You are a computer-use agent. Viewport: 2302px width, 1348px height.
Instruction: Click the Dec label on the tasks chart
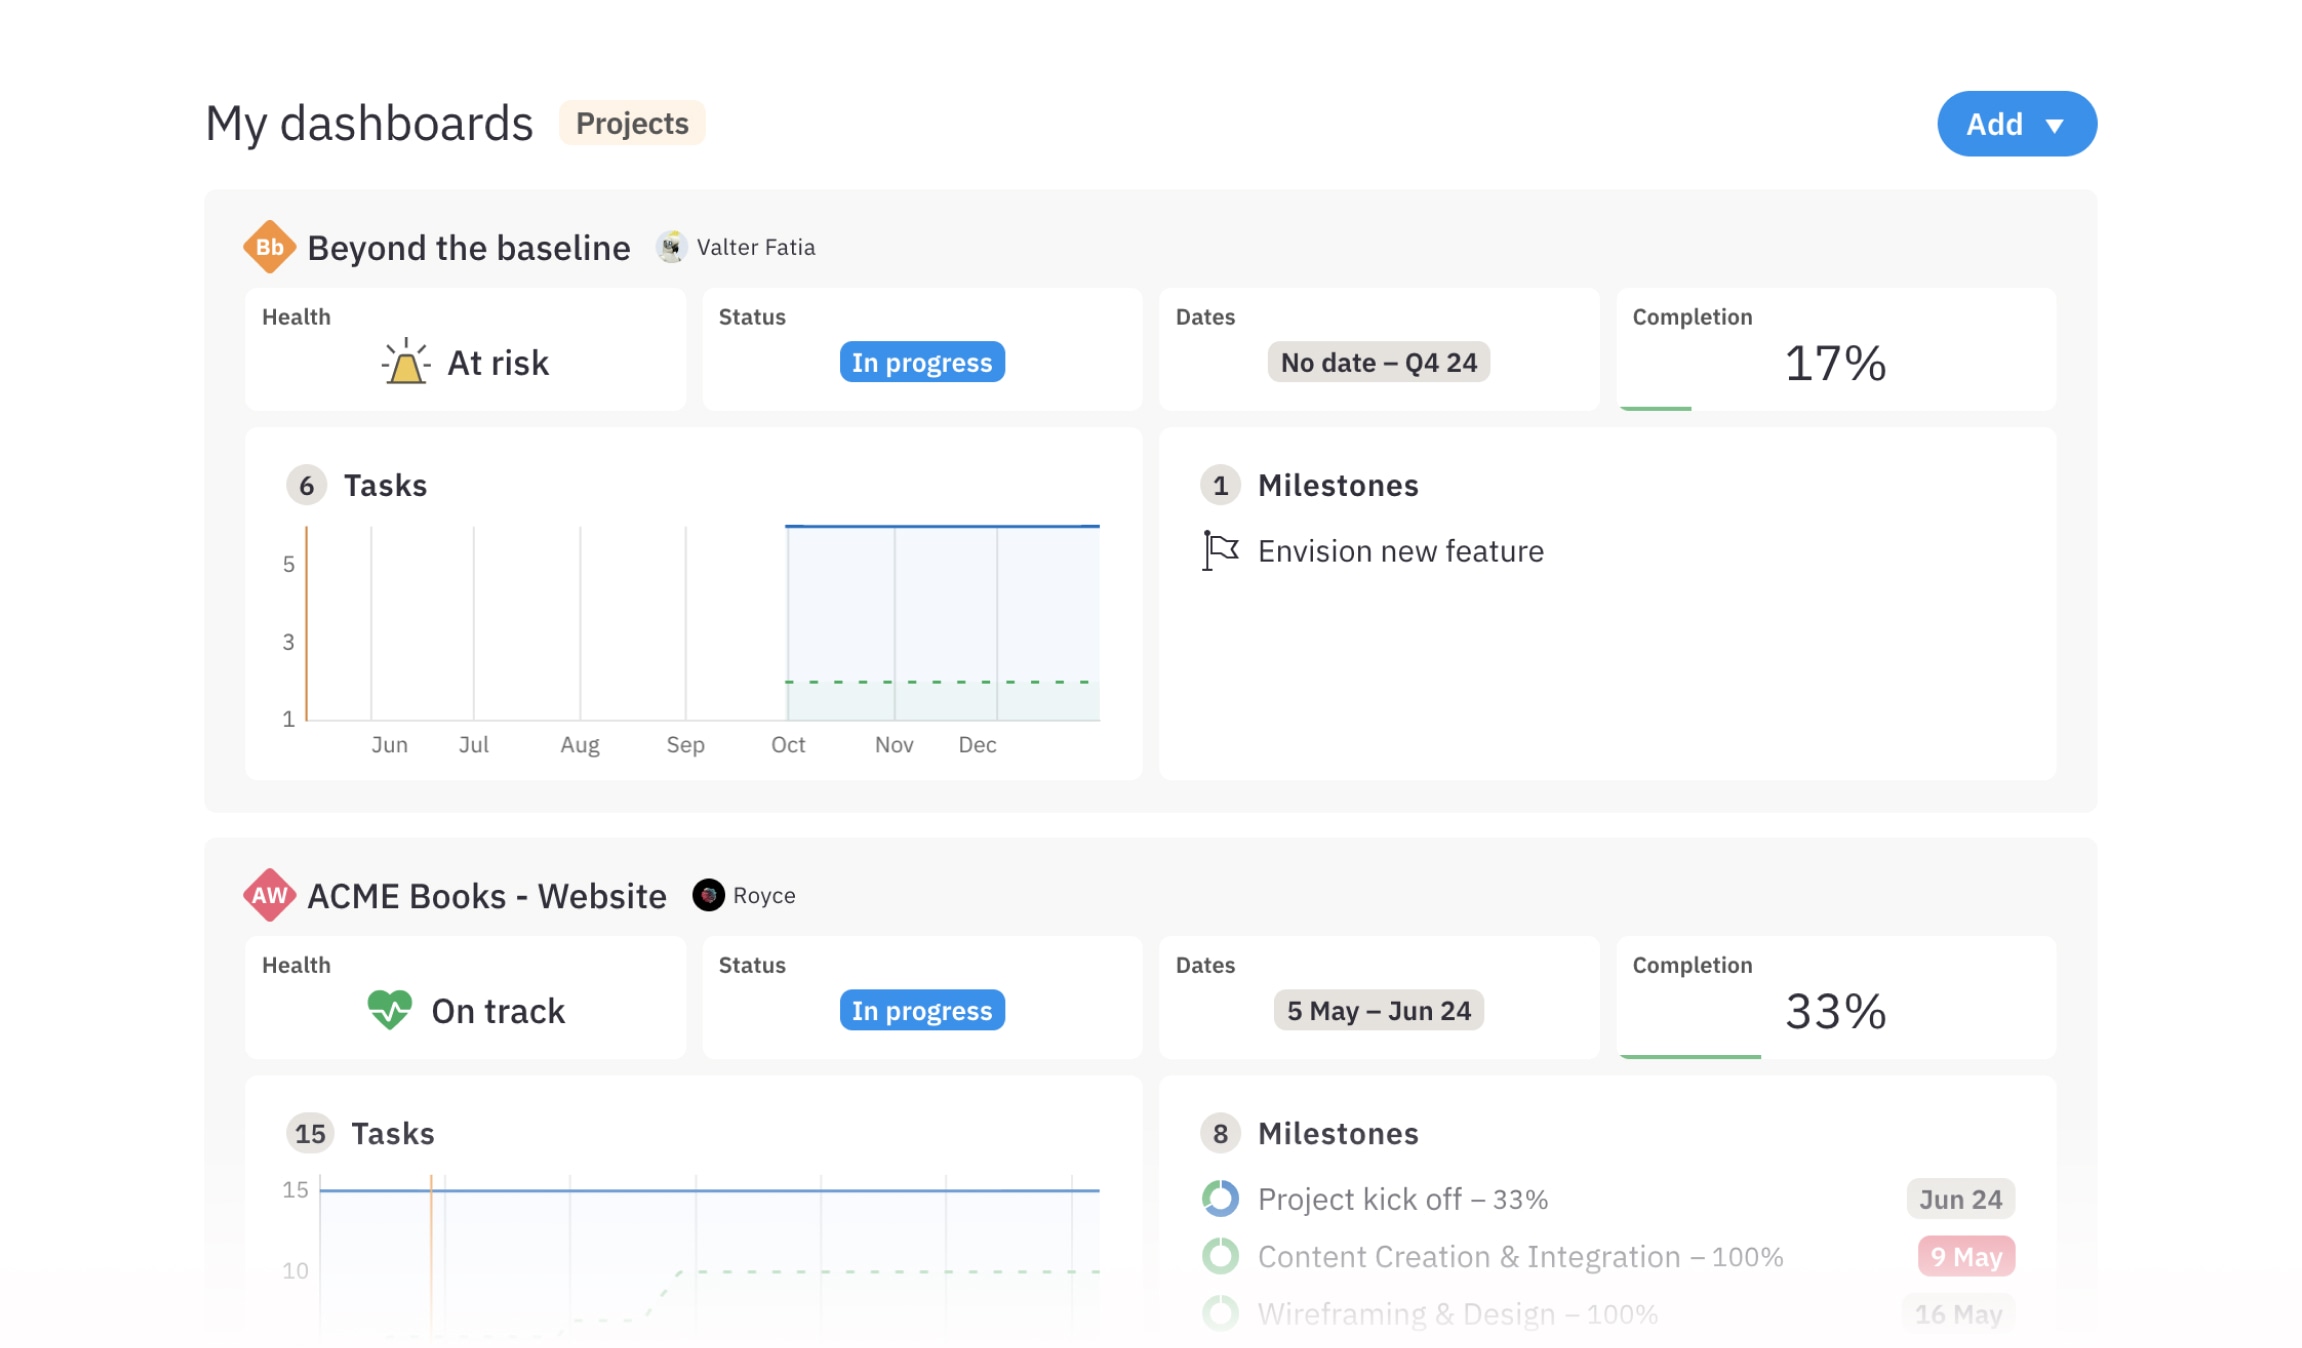[977, 745]
